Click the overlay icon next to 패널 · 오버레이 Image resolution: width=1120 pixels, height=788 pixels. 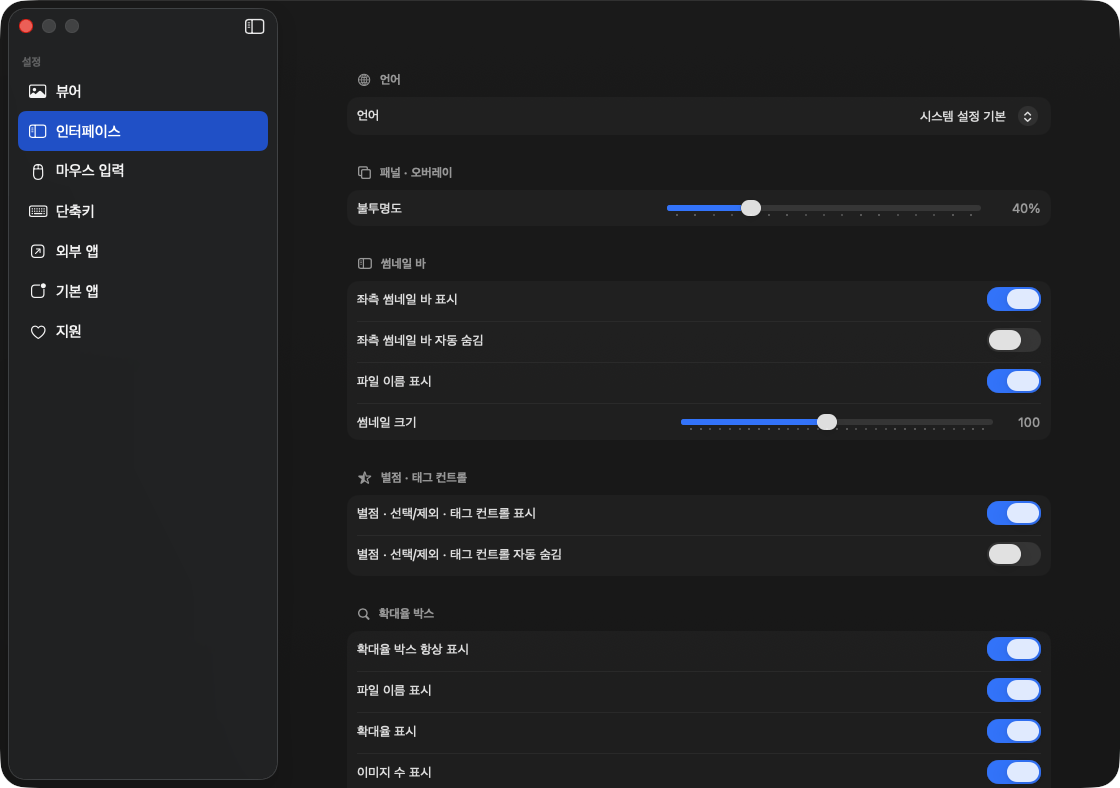pyautogui.click(x=364, y=173)
